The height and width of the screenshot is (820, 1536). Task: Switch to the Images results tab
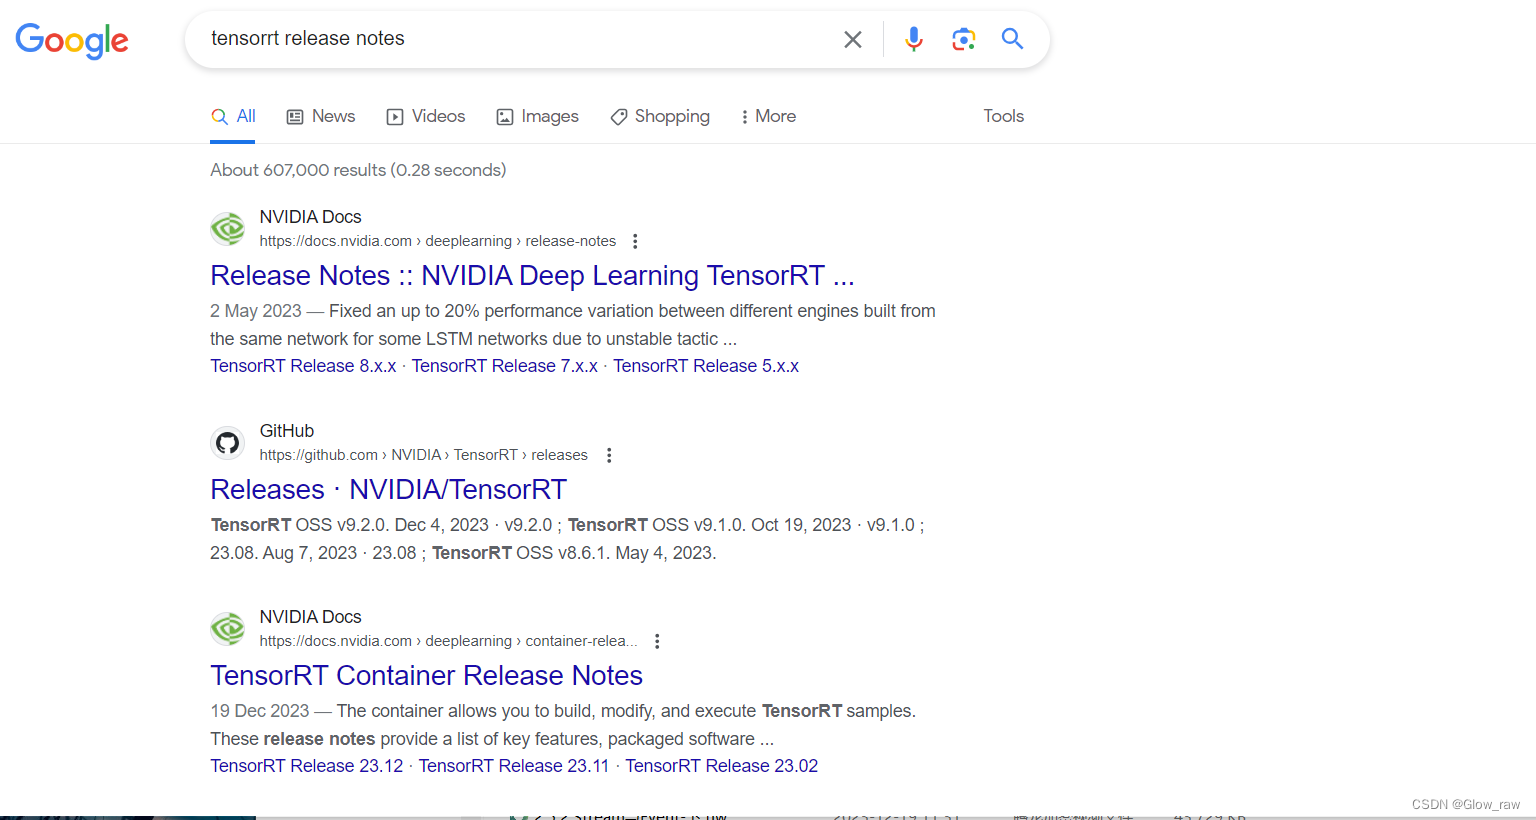click(537, 116)
